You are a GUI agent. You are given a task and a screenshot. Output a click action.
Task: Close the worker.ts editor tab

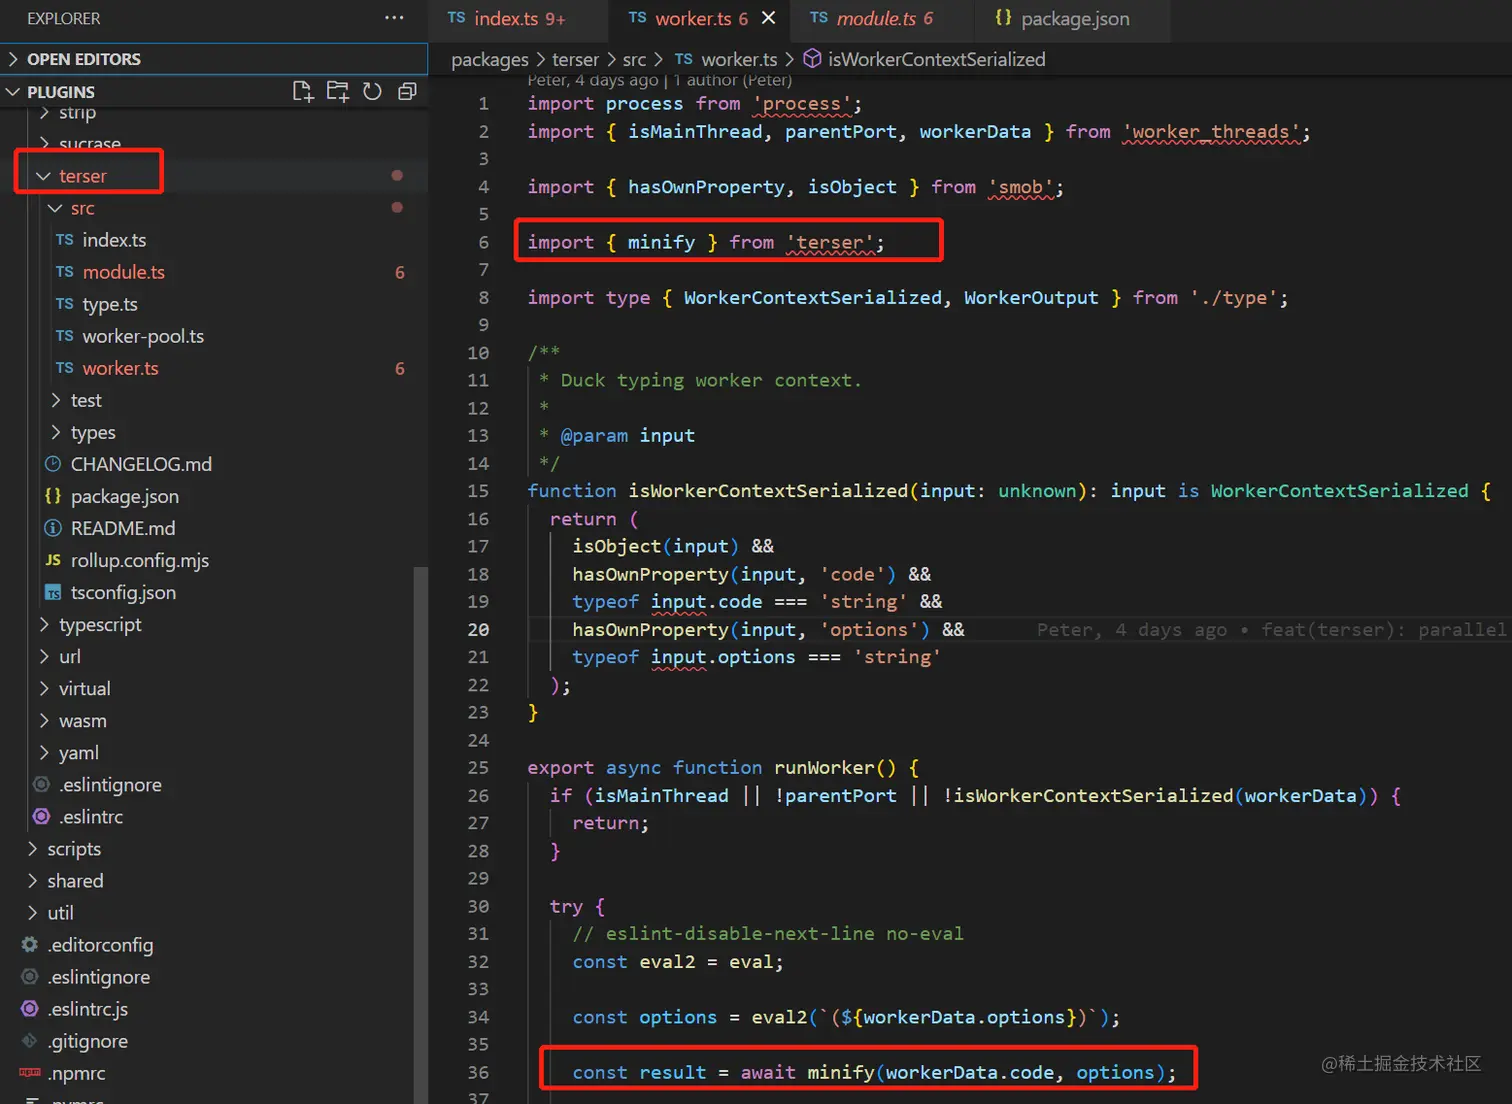coord(768,18)
